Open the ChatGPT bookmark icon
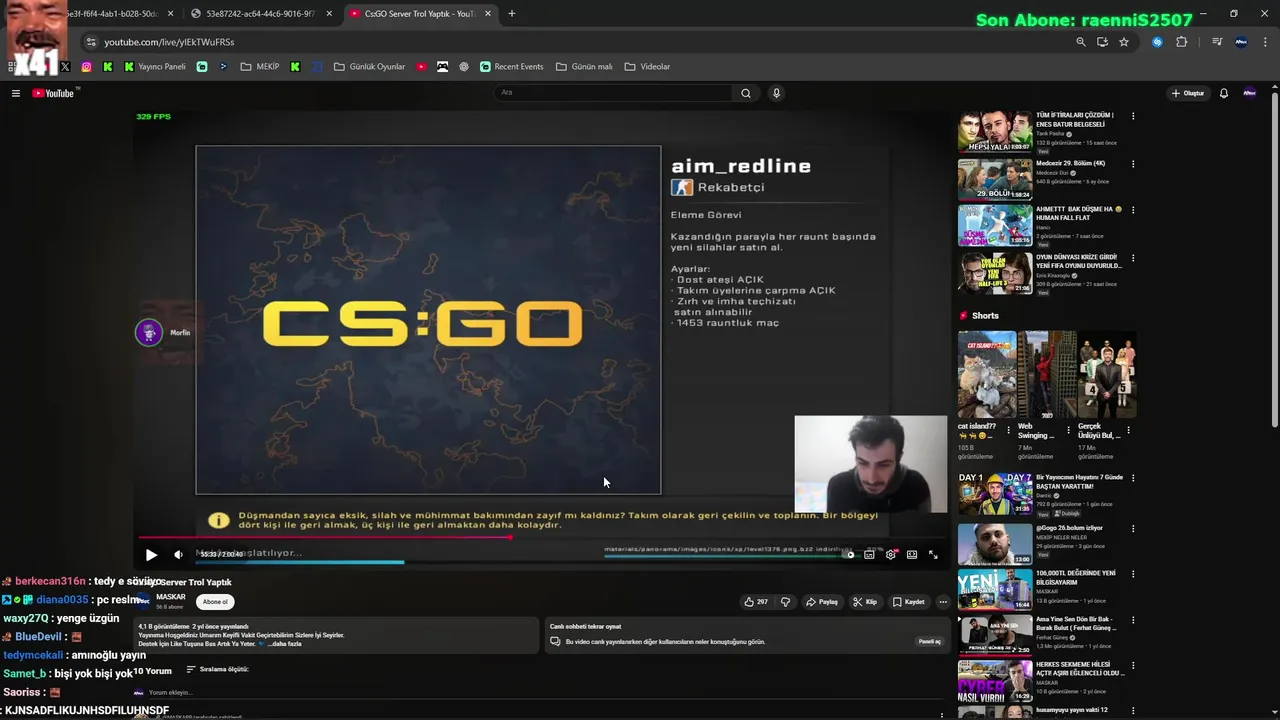 click(x=464, y=67)
